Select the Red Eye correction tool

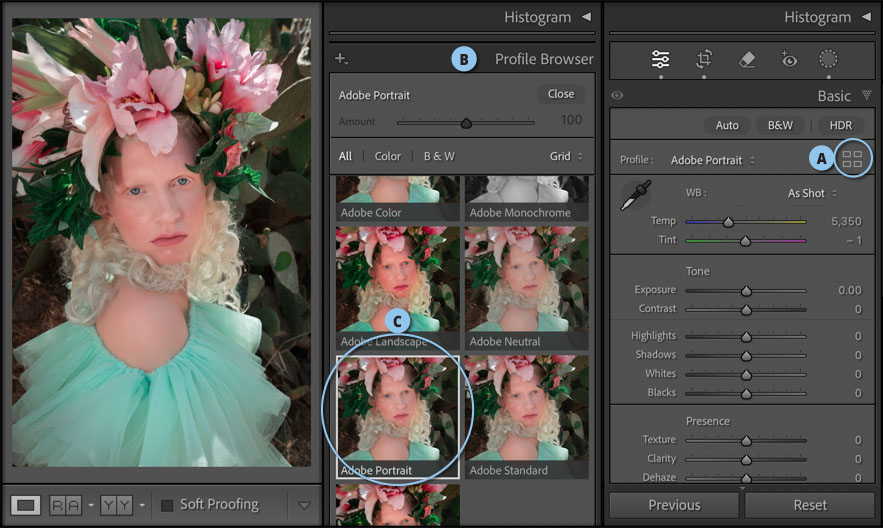coord(788,59)
